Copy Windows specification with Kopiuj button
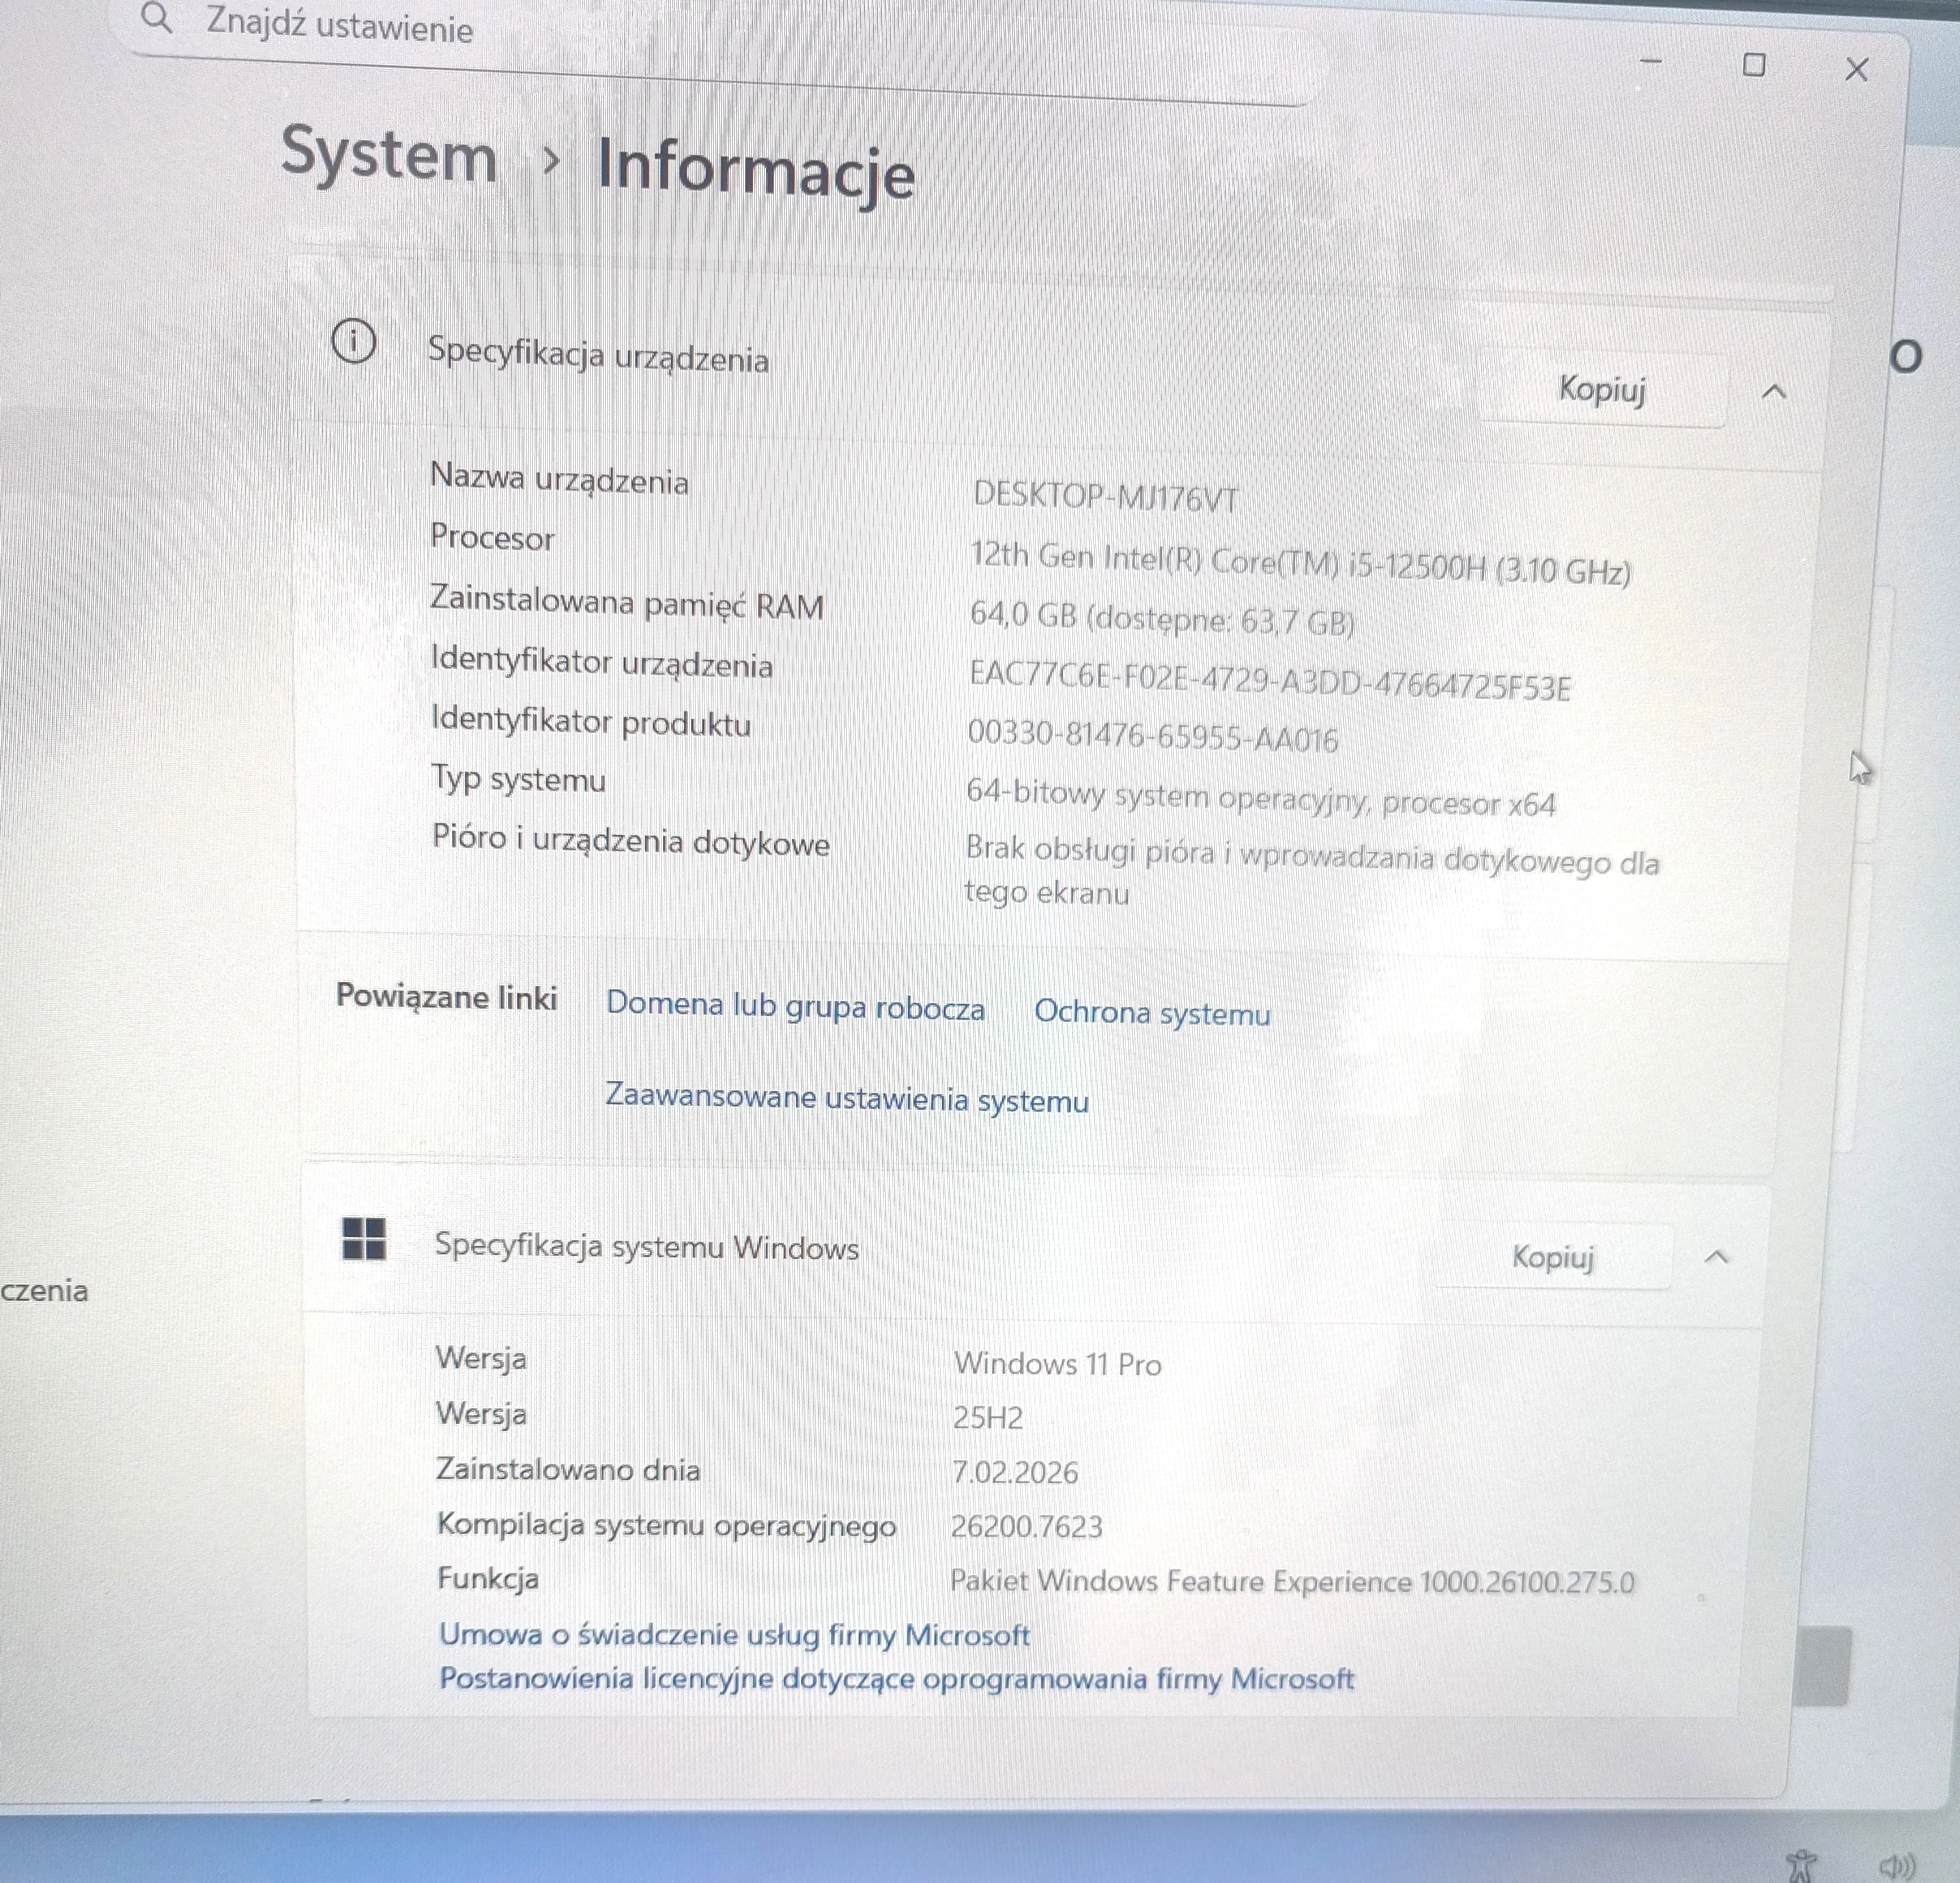 point(1552,1257)
